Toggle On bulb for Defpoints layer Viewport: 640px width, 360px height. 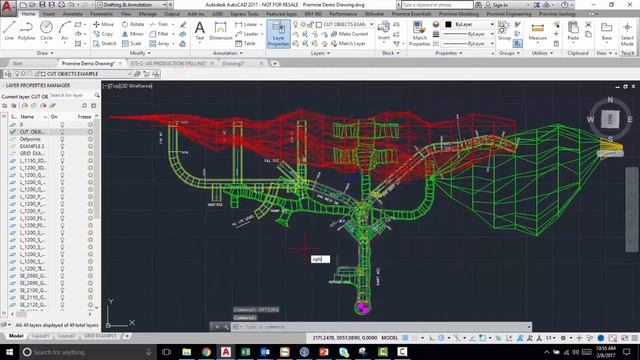[62, 139]
